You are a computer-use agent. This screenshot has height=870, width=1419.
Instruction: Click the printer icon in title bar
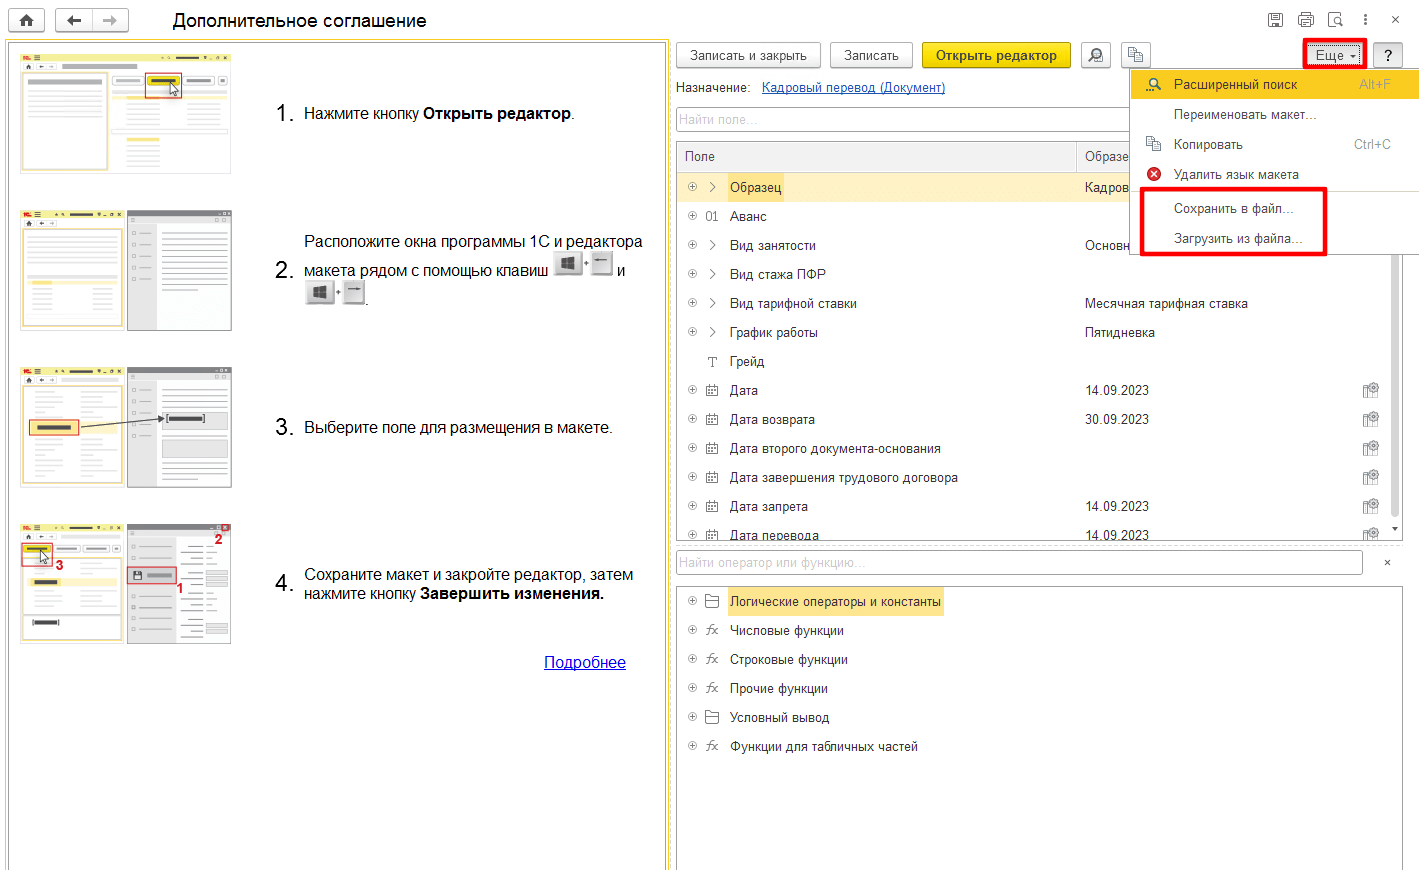coord(1305,20)
